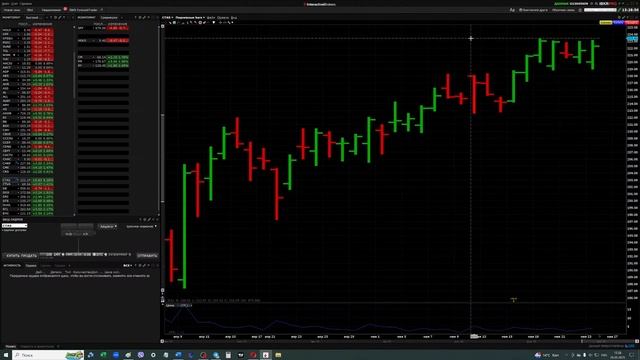The image size is (640, 360).
Task: Open the ВСЕ filter dropdown in activity panel
Action: click(127, 265)
